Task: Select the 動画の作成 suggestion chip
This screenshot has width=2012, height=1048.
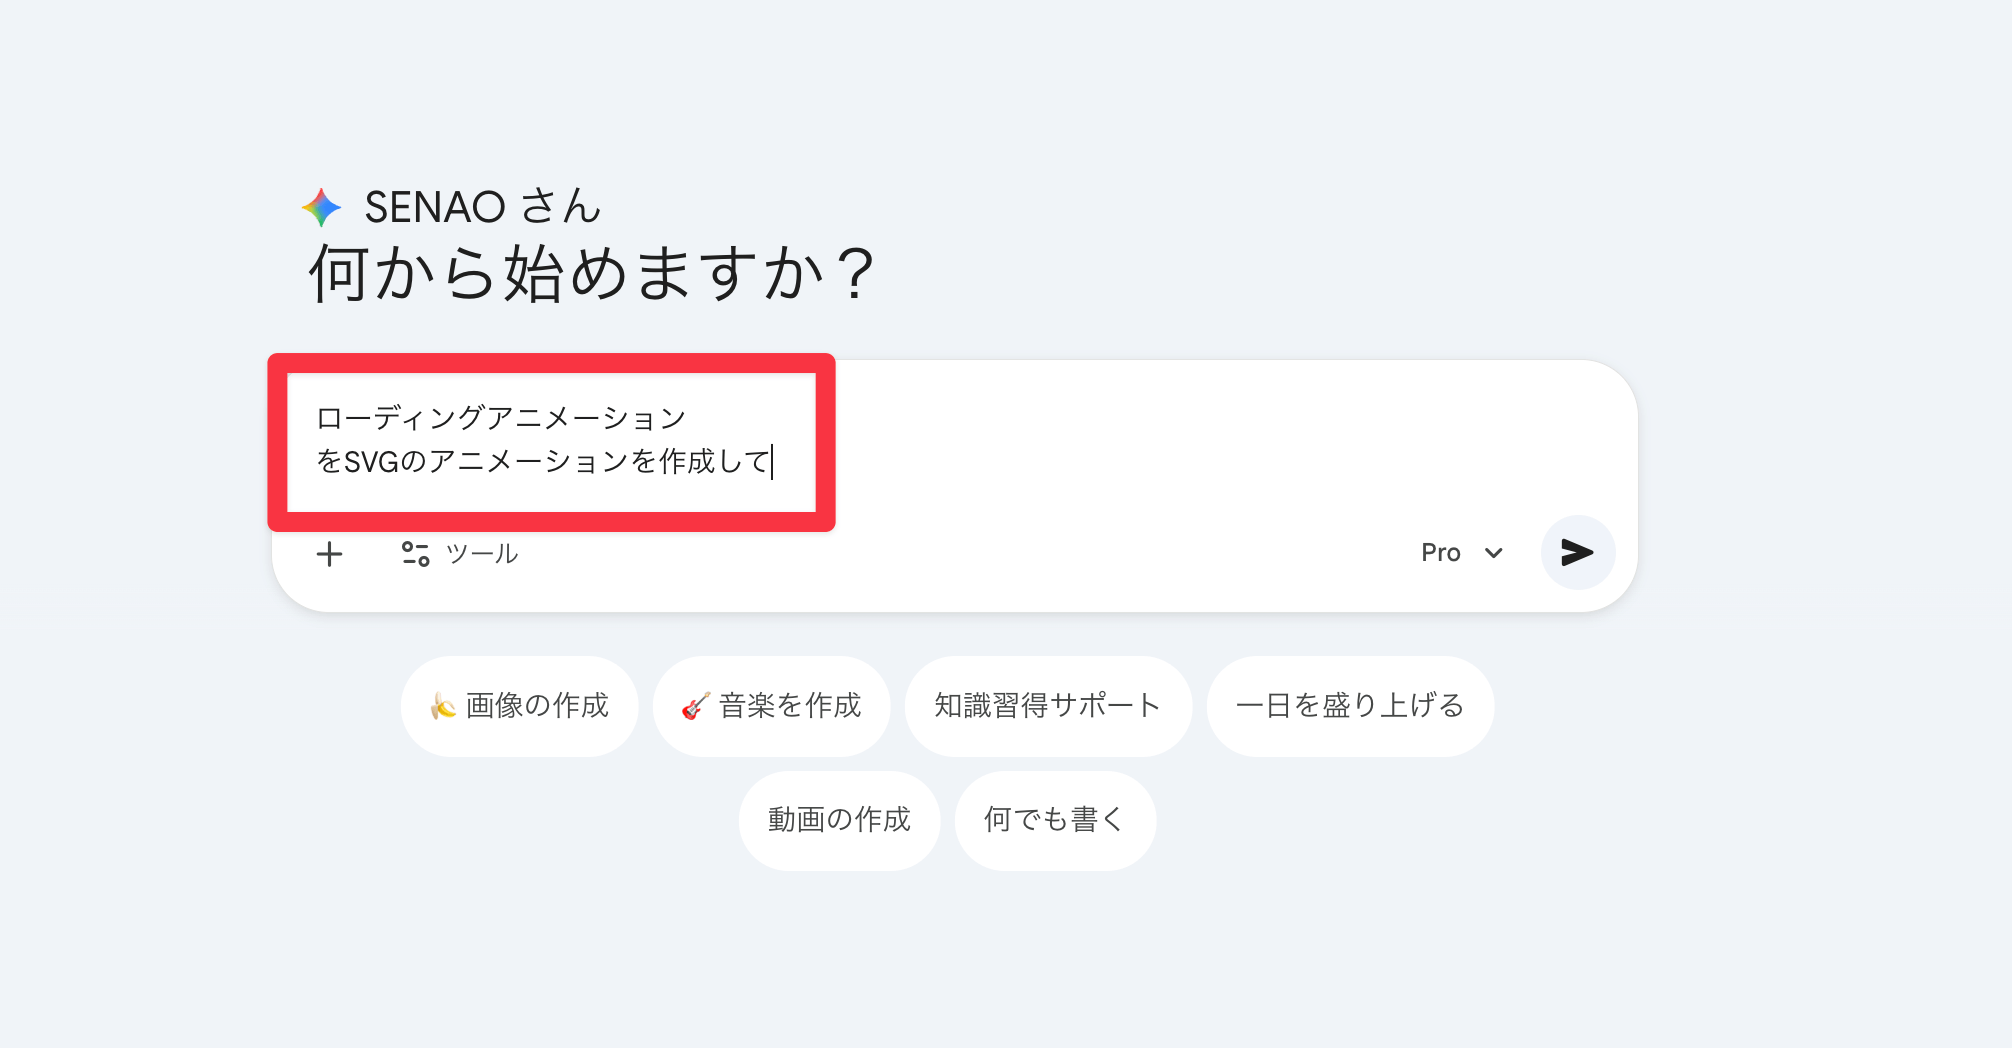Action: pyautogui.click(x=839, y=820)
